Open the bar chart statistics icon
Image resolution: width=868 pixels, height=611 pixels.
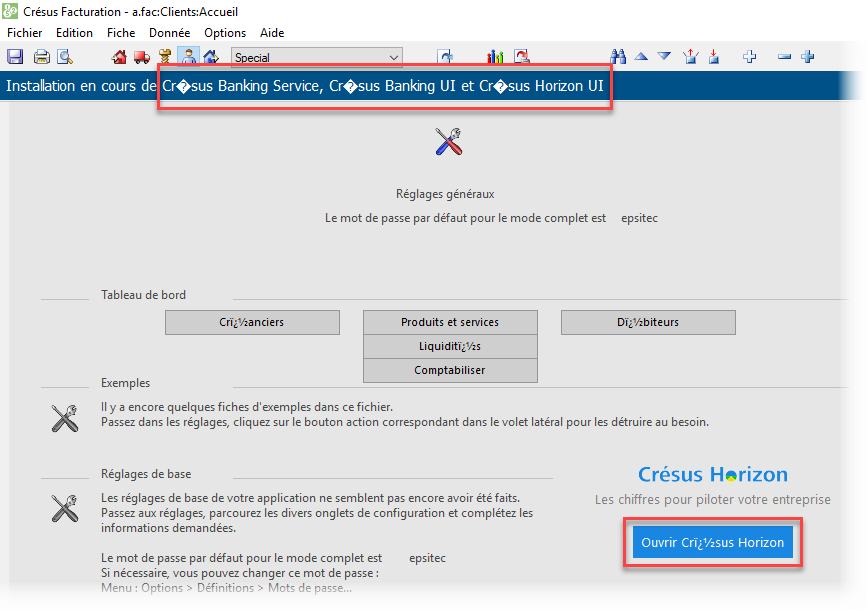495,56
